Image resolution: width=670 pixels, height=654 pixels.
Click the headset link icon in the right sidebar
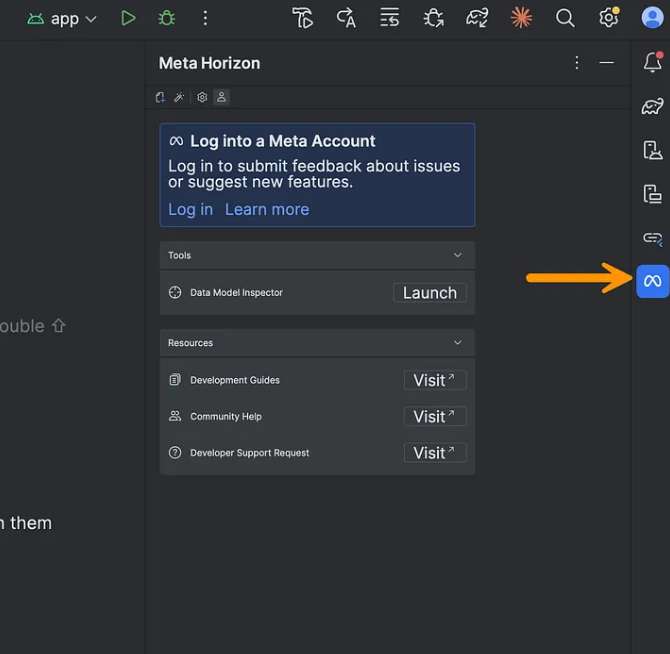pos(652,238)
